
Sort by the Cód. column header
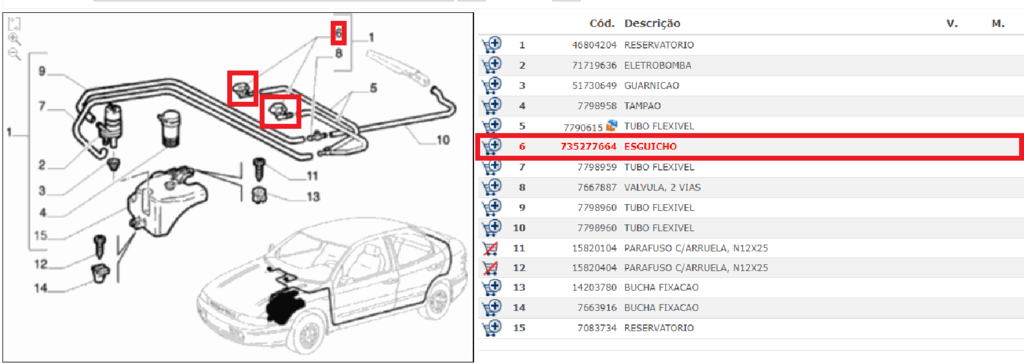click(602, 24)
